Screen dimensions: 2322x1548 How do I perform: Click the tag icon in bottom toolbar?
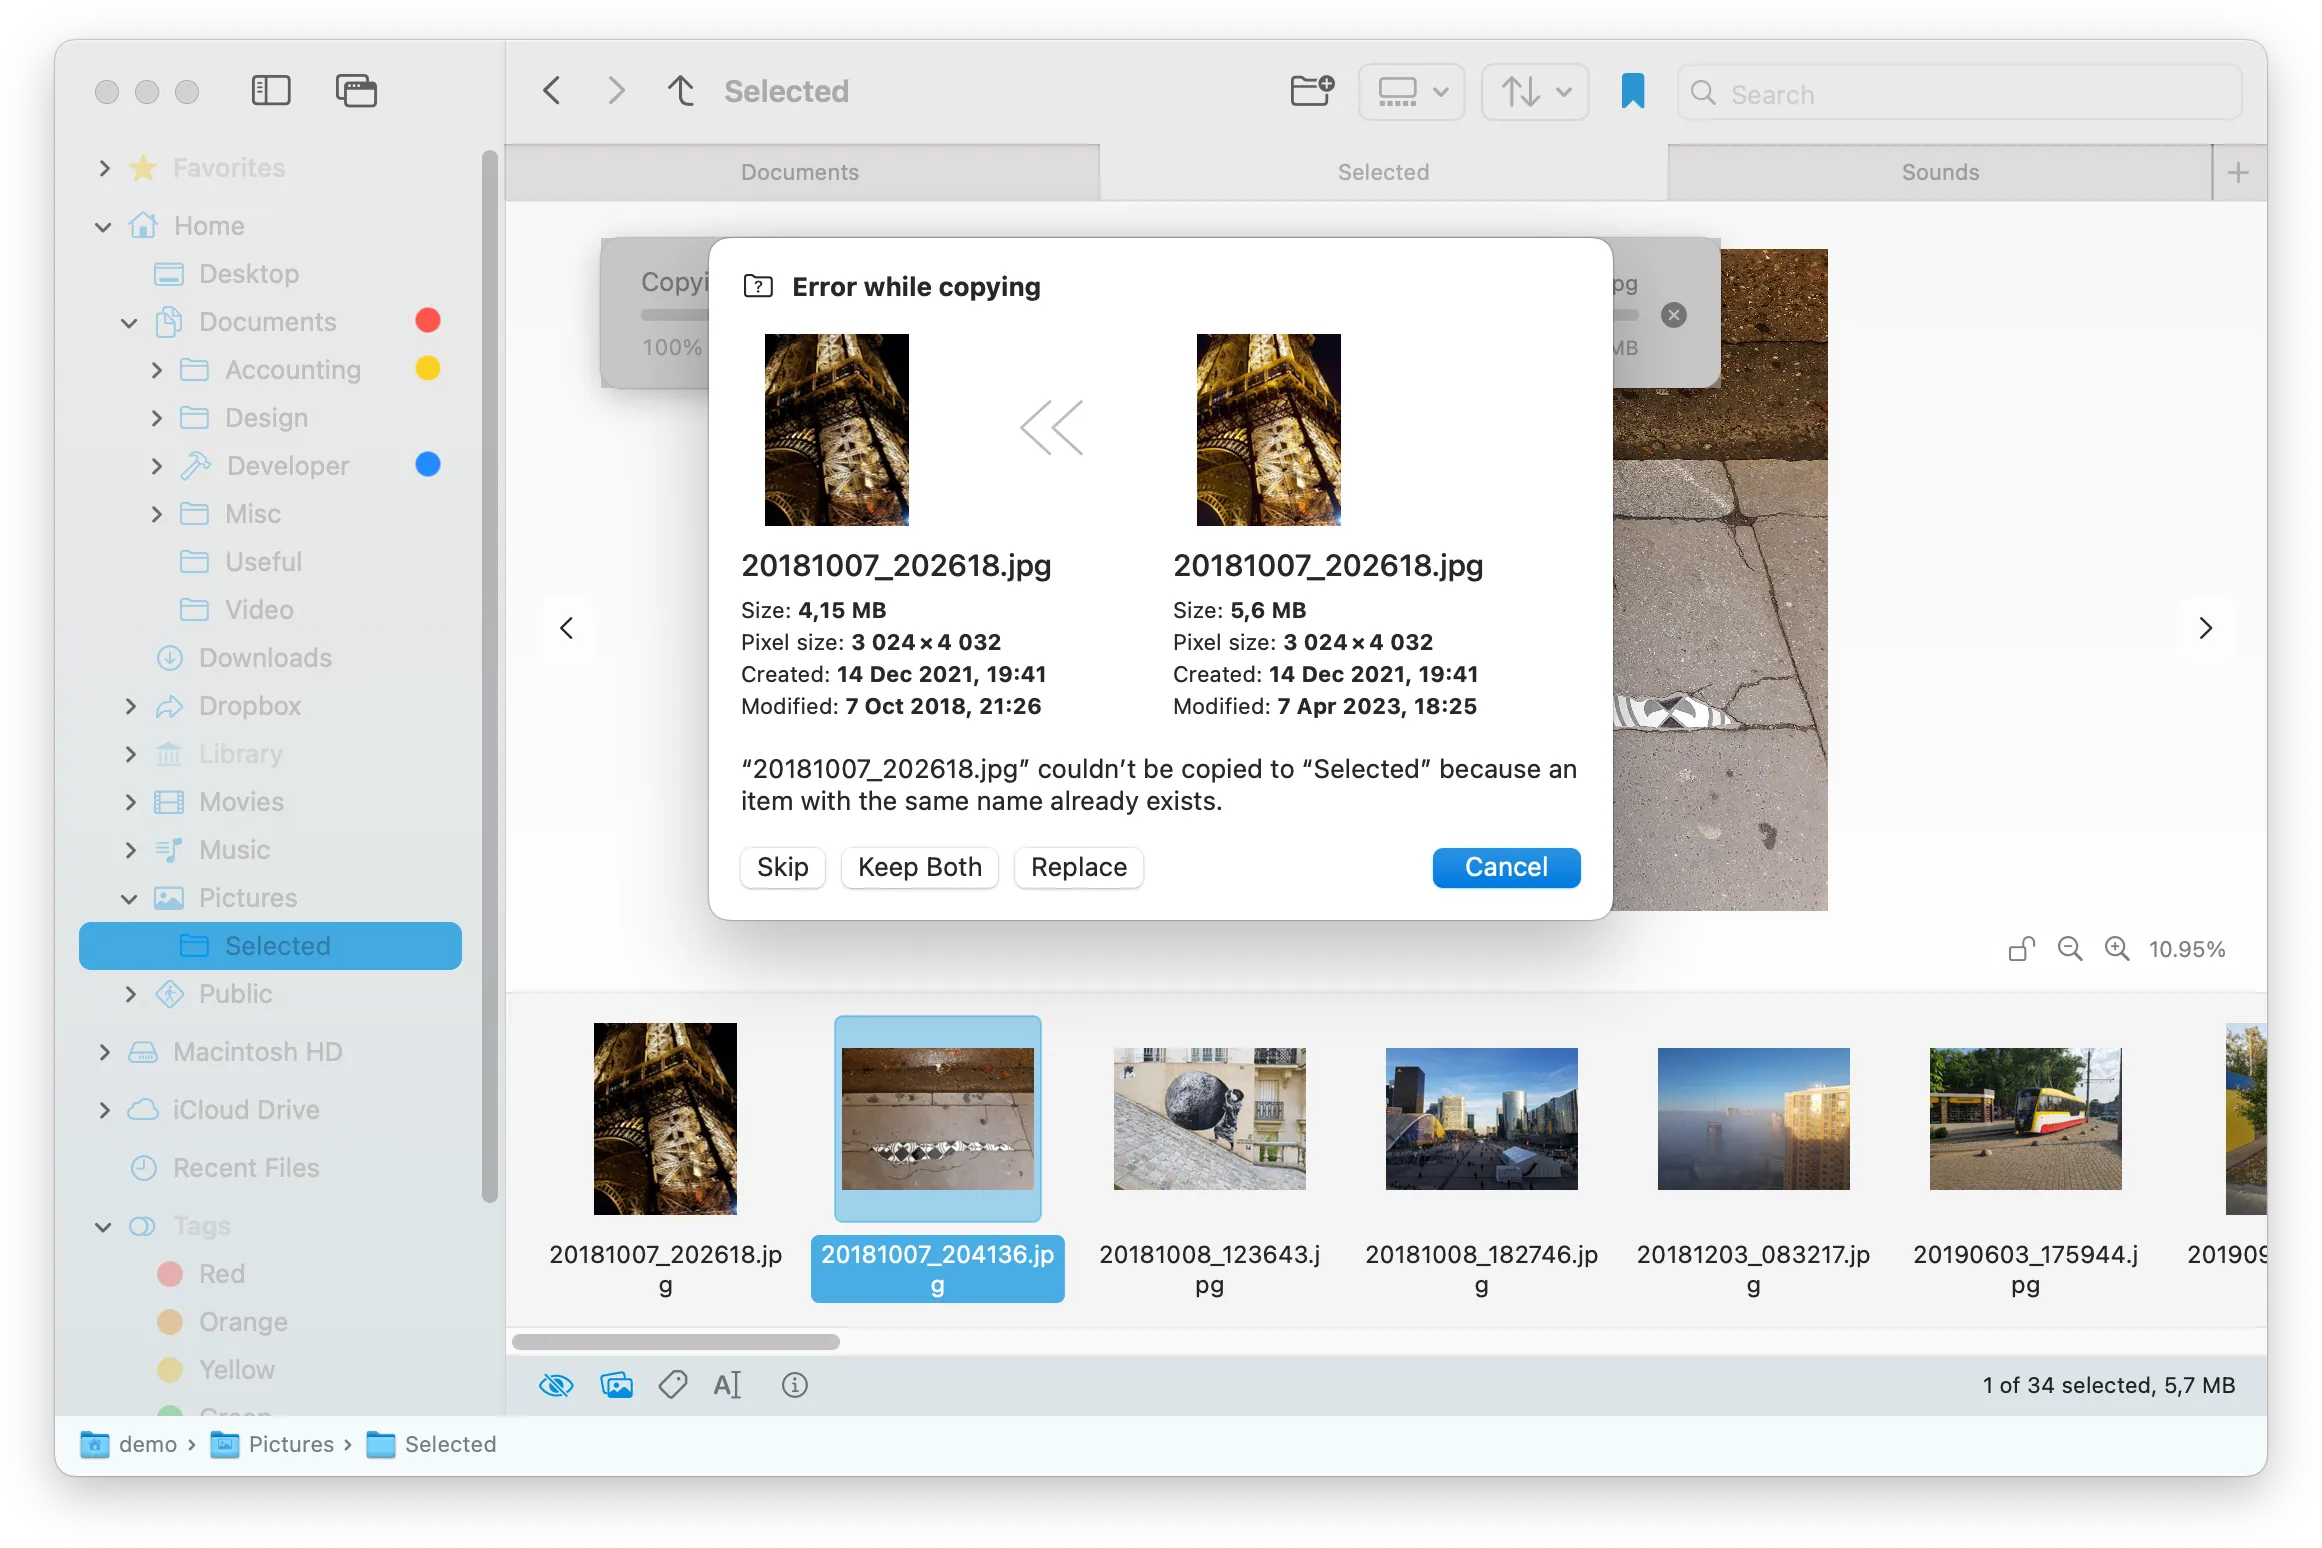[x=673, y=1385]
